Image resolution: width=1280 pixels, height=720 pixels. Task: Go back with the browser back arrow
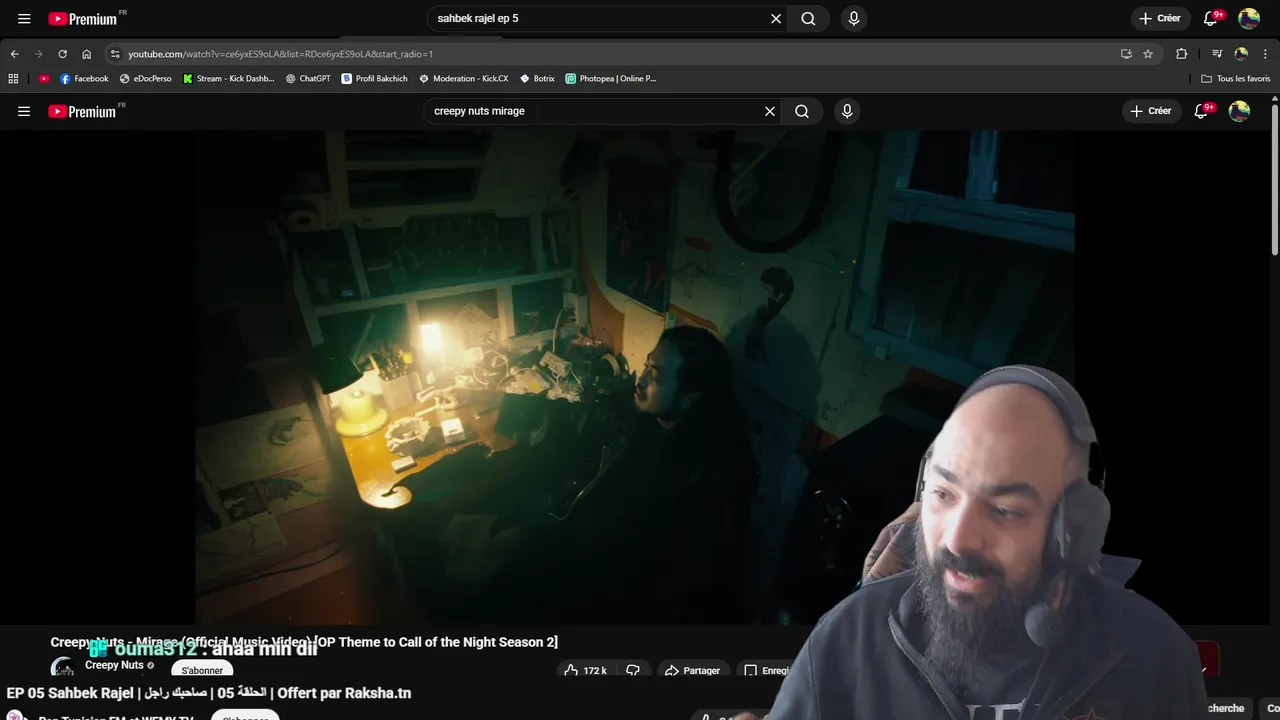(x=14, y=54)
